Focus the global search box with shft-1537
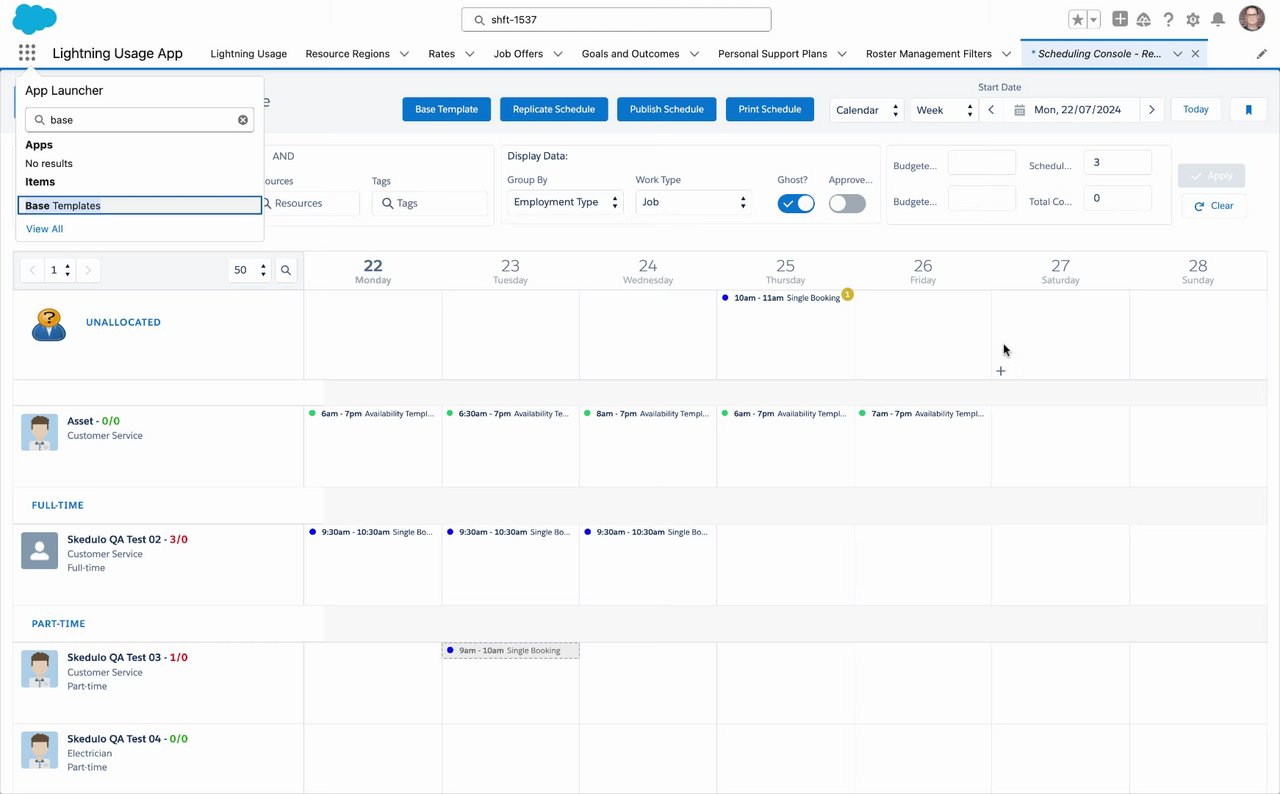This screenshot has width=1280, height=794. (616, 19)
